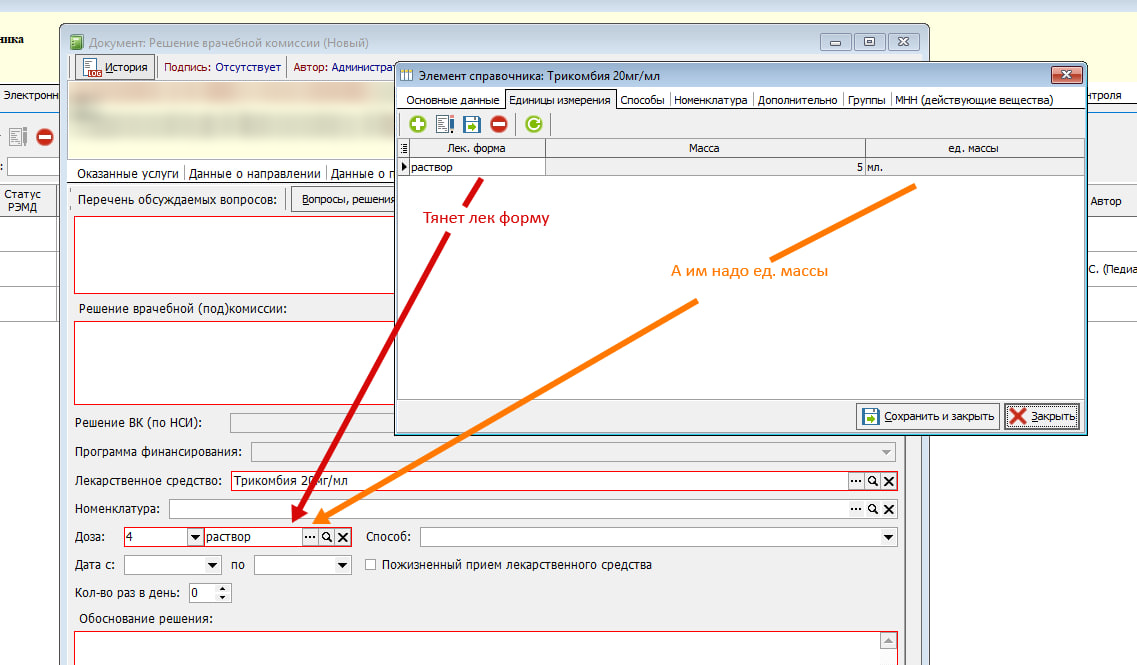Click the Закрыть button
The height and width of the screenshot is (665, 1137).
pyautogui.click(x=1042, y=416)
